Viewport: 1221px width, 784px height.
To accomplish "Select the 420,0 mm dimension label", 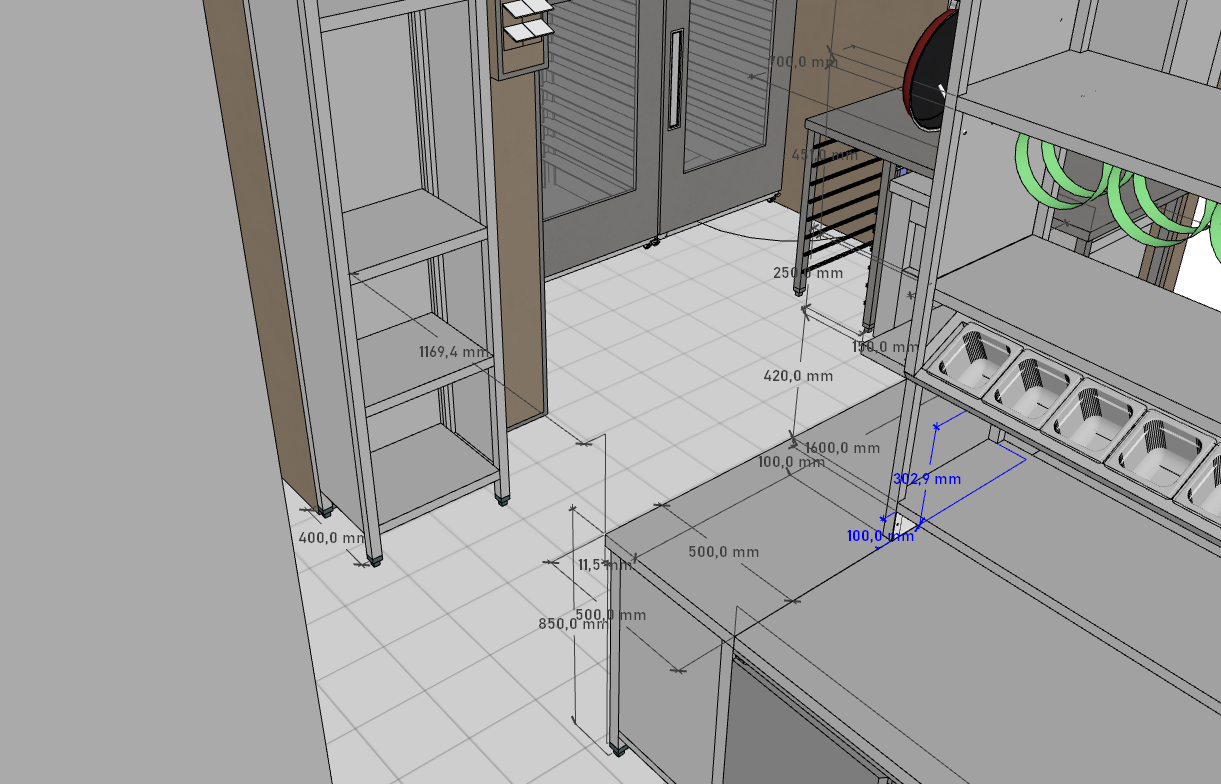I will coord(798,376).
